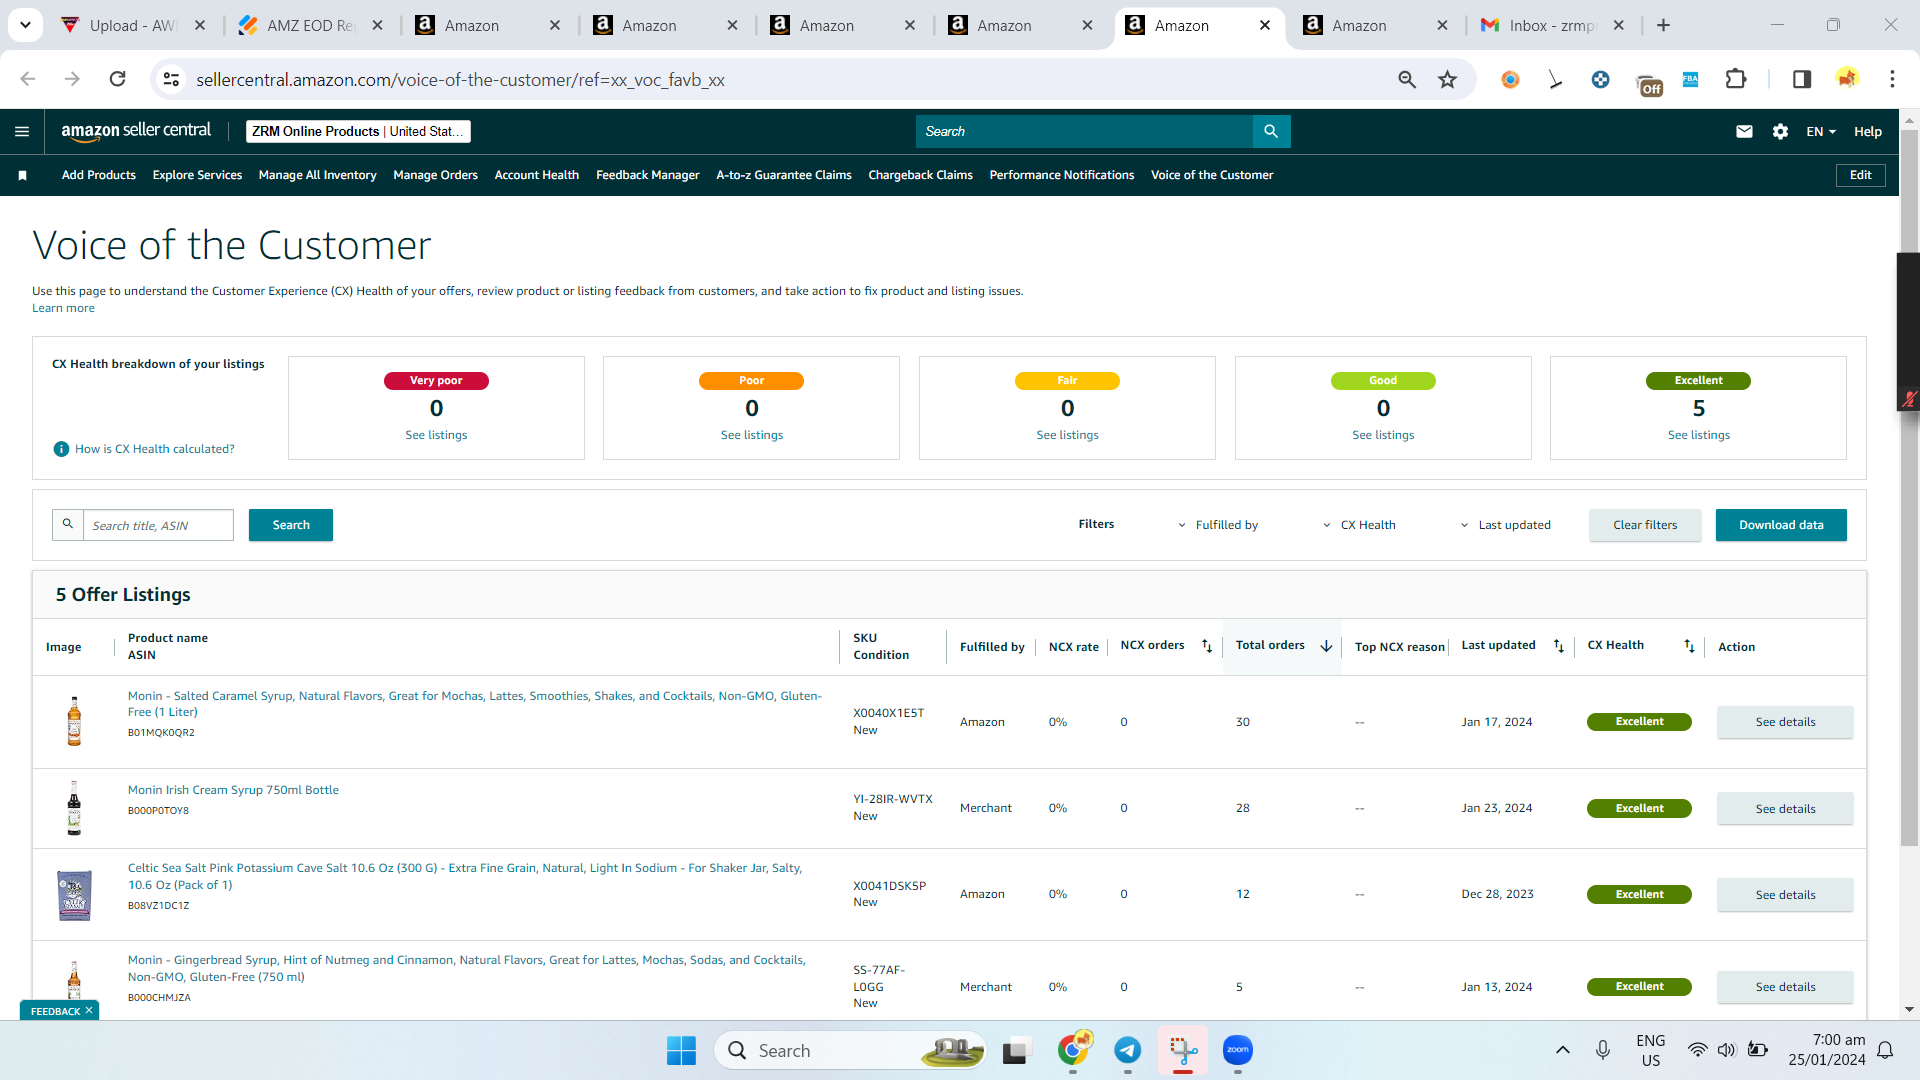Open Chrome tab search dropdown
This screenshot has height=1080, width=1920.
coord(25,25)
